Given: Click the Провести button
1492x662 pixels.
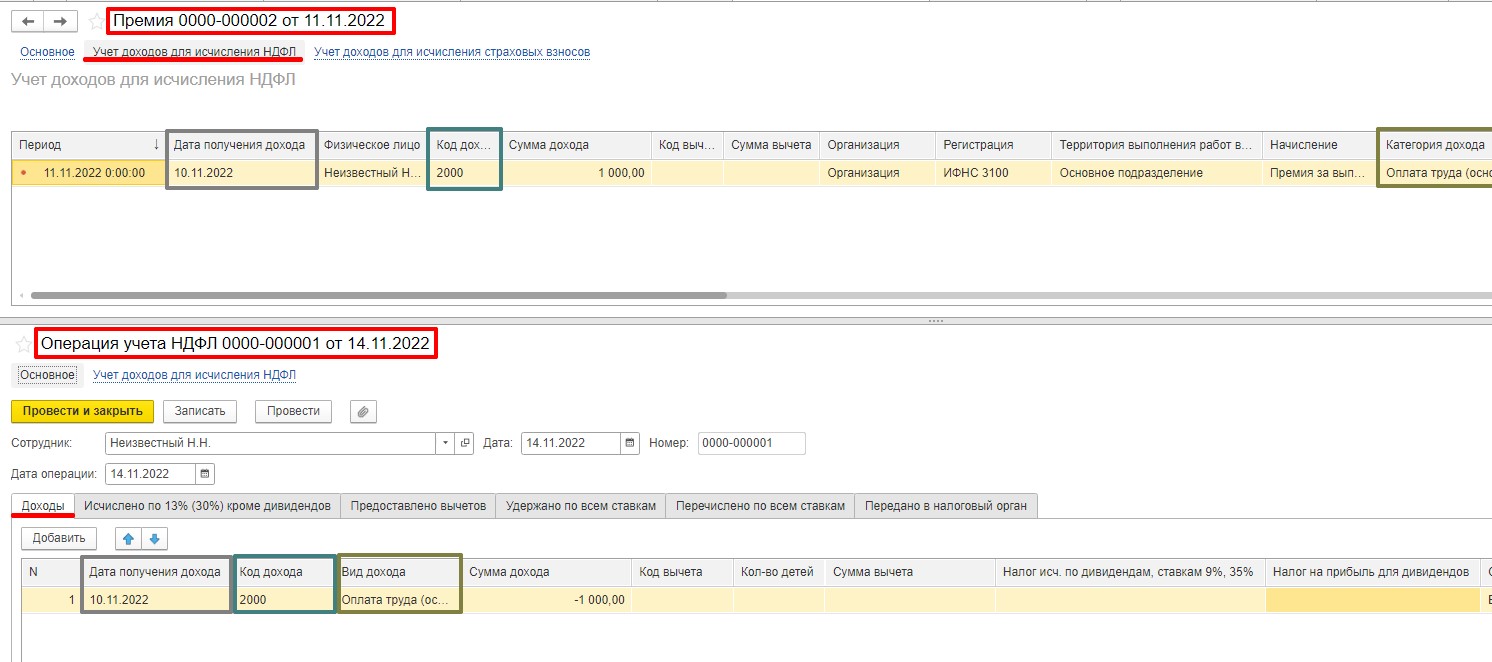Looking at the screenshot, I should pyautogui.click(x=293, y=411).
